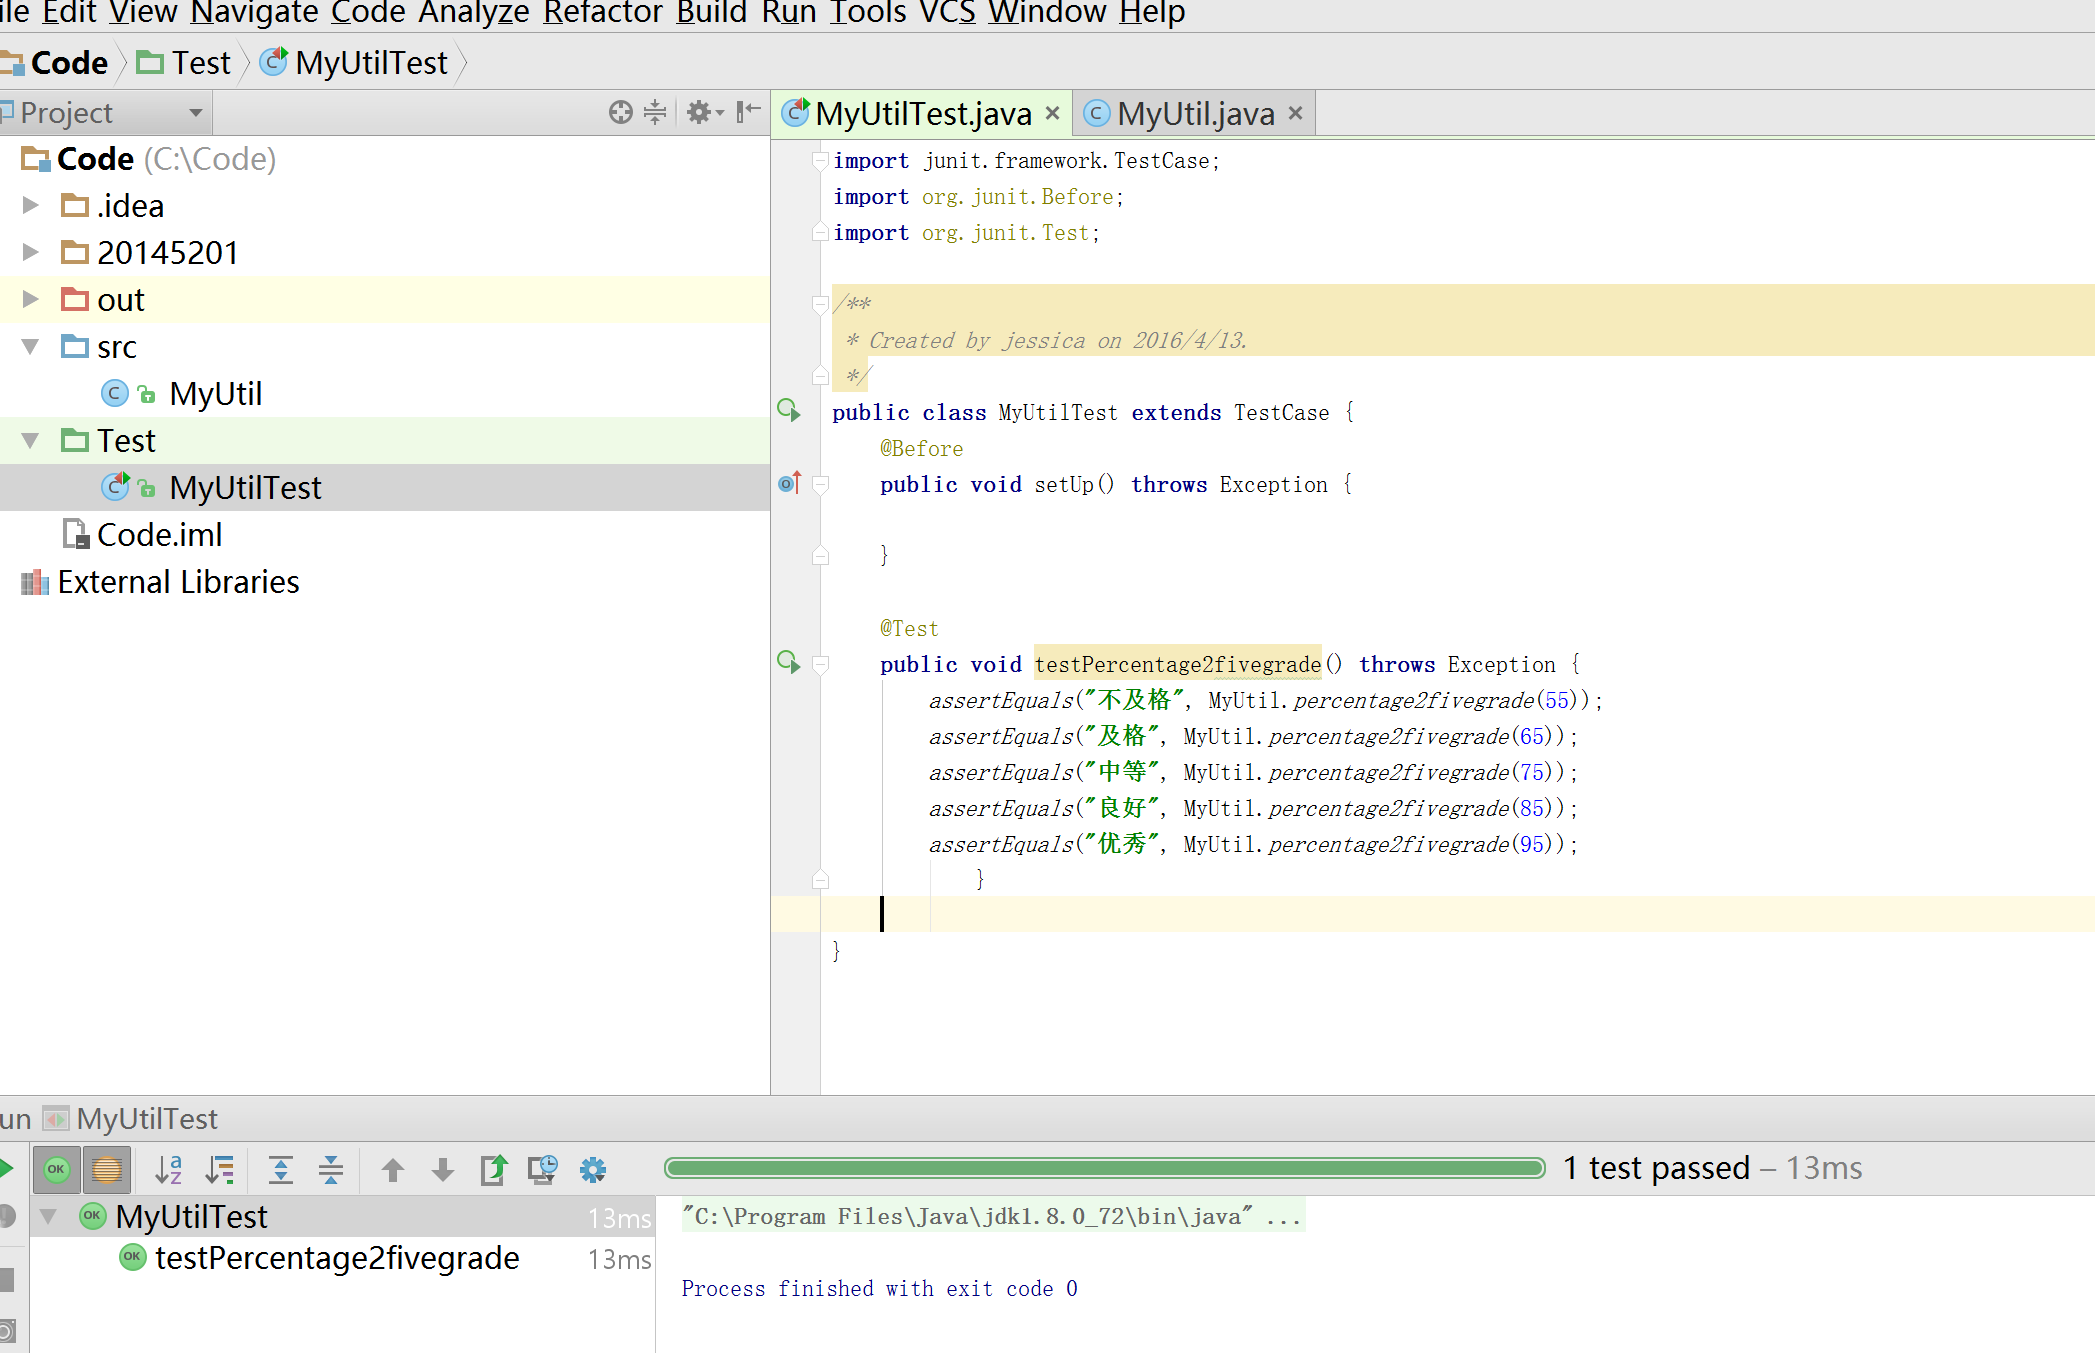This screenshot has width=2095, height=1353.
Task: Open the Refactor menu
Action: click(x=603, y=13)
